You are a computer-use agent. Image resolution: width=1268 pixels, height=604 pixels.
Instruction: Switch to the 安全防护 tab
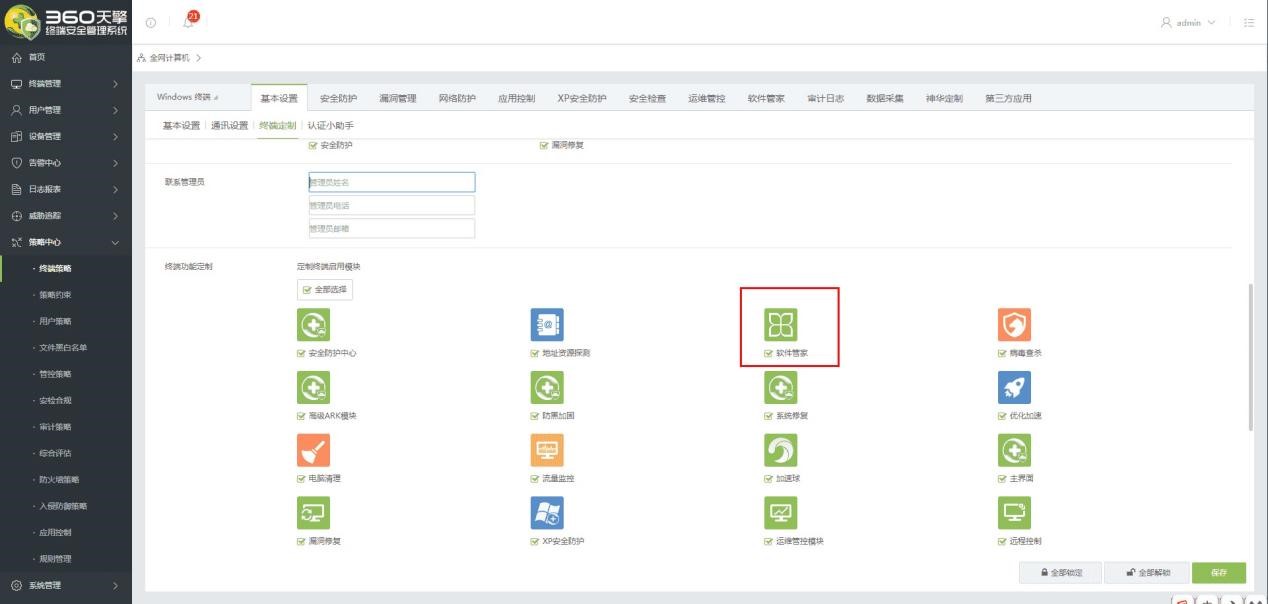coord(338,98)
